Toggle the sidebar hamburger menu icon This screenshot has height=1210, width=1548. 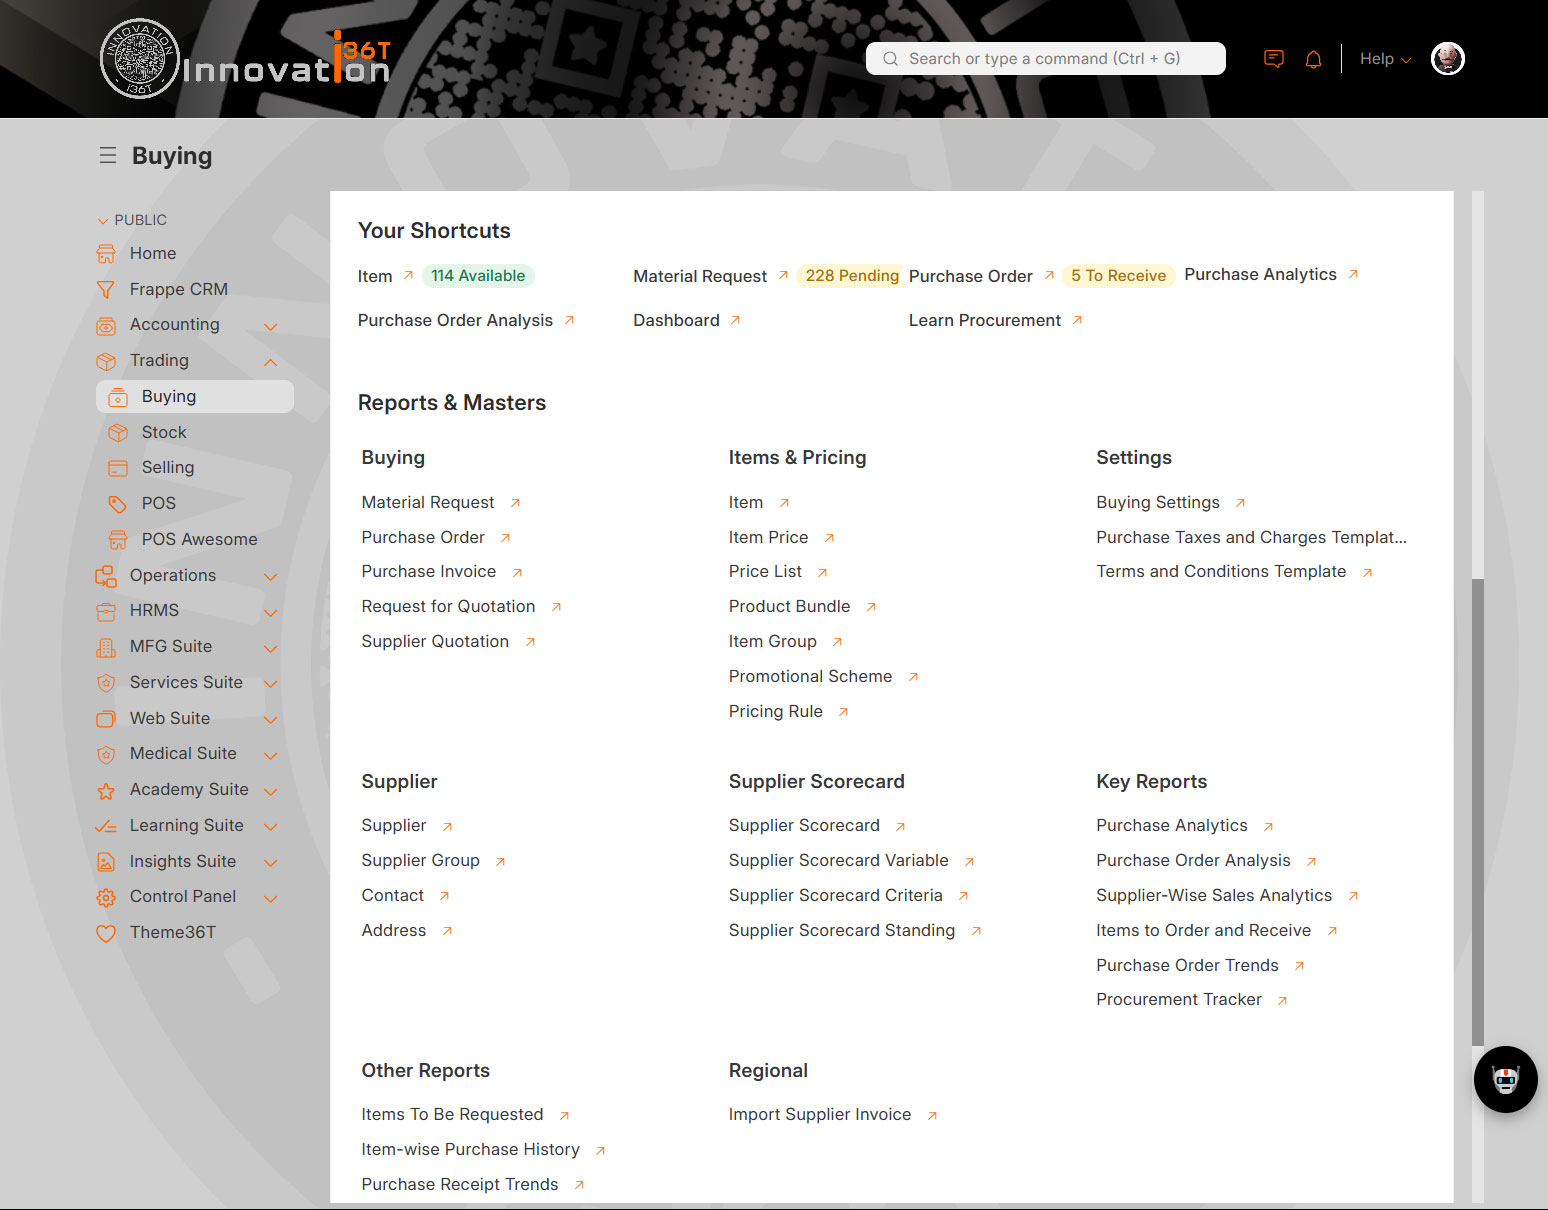(x=108, y=156)
